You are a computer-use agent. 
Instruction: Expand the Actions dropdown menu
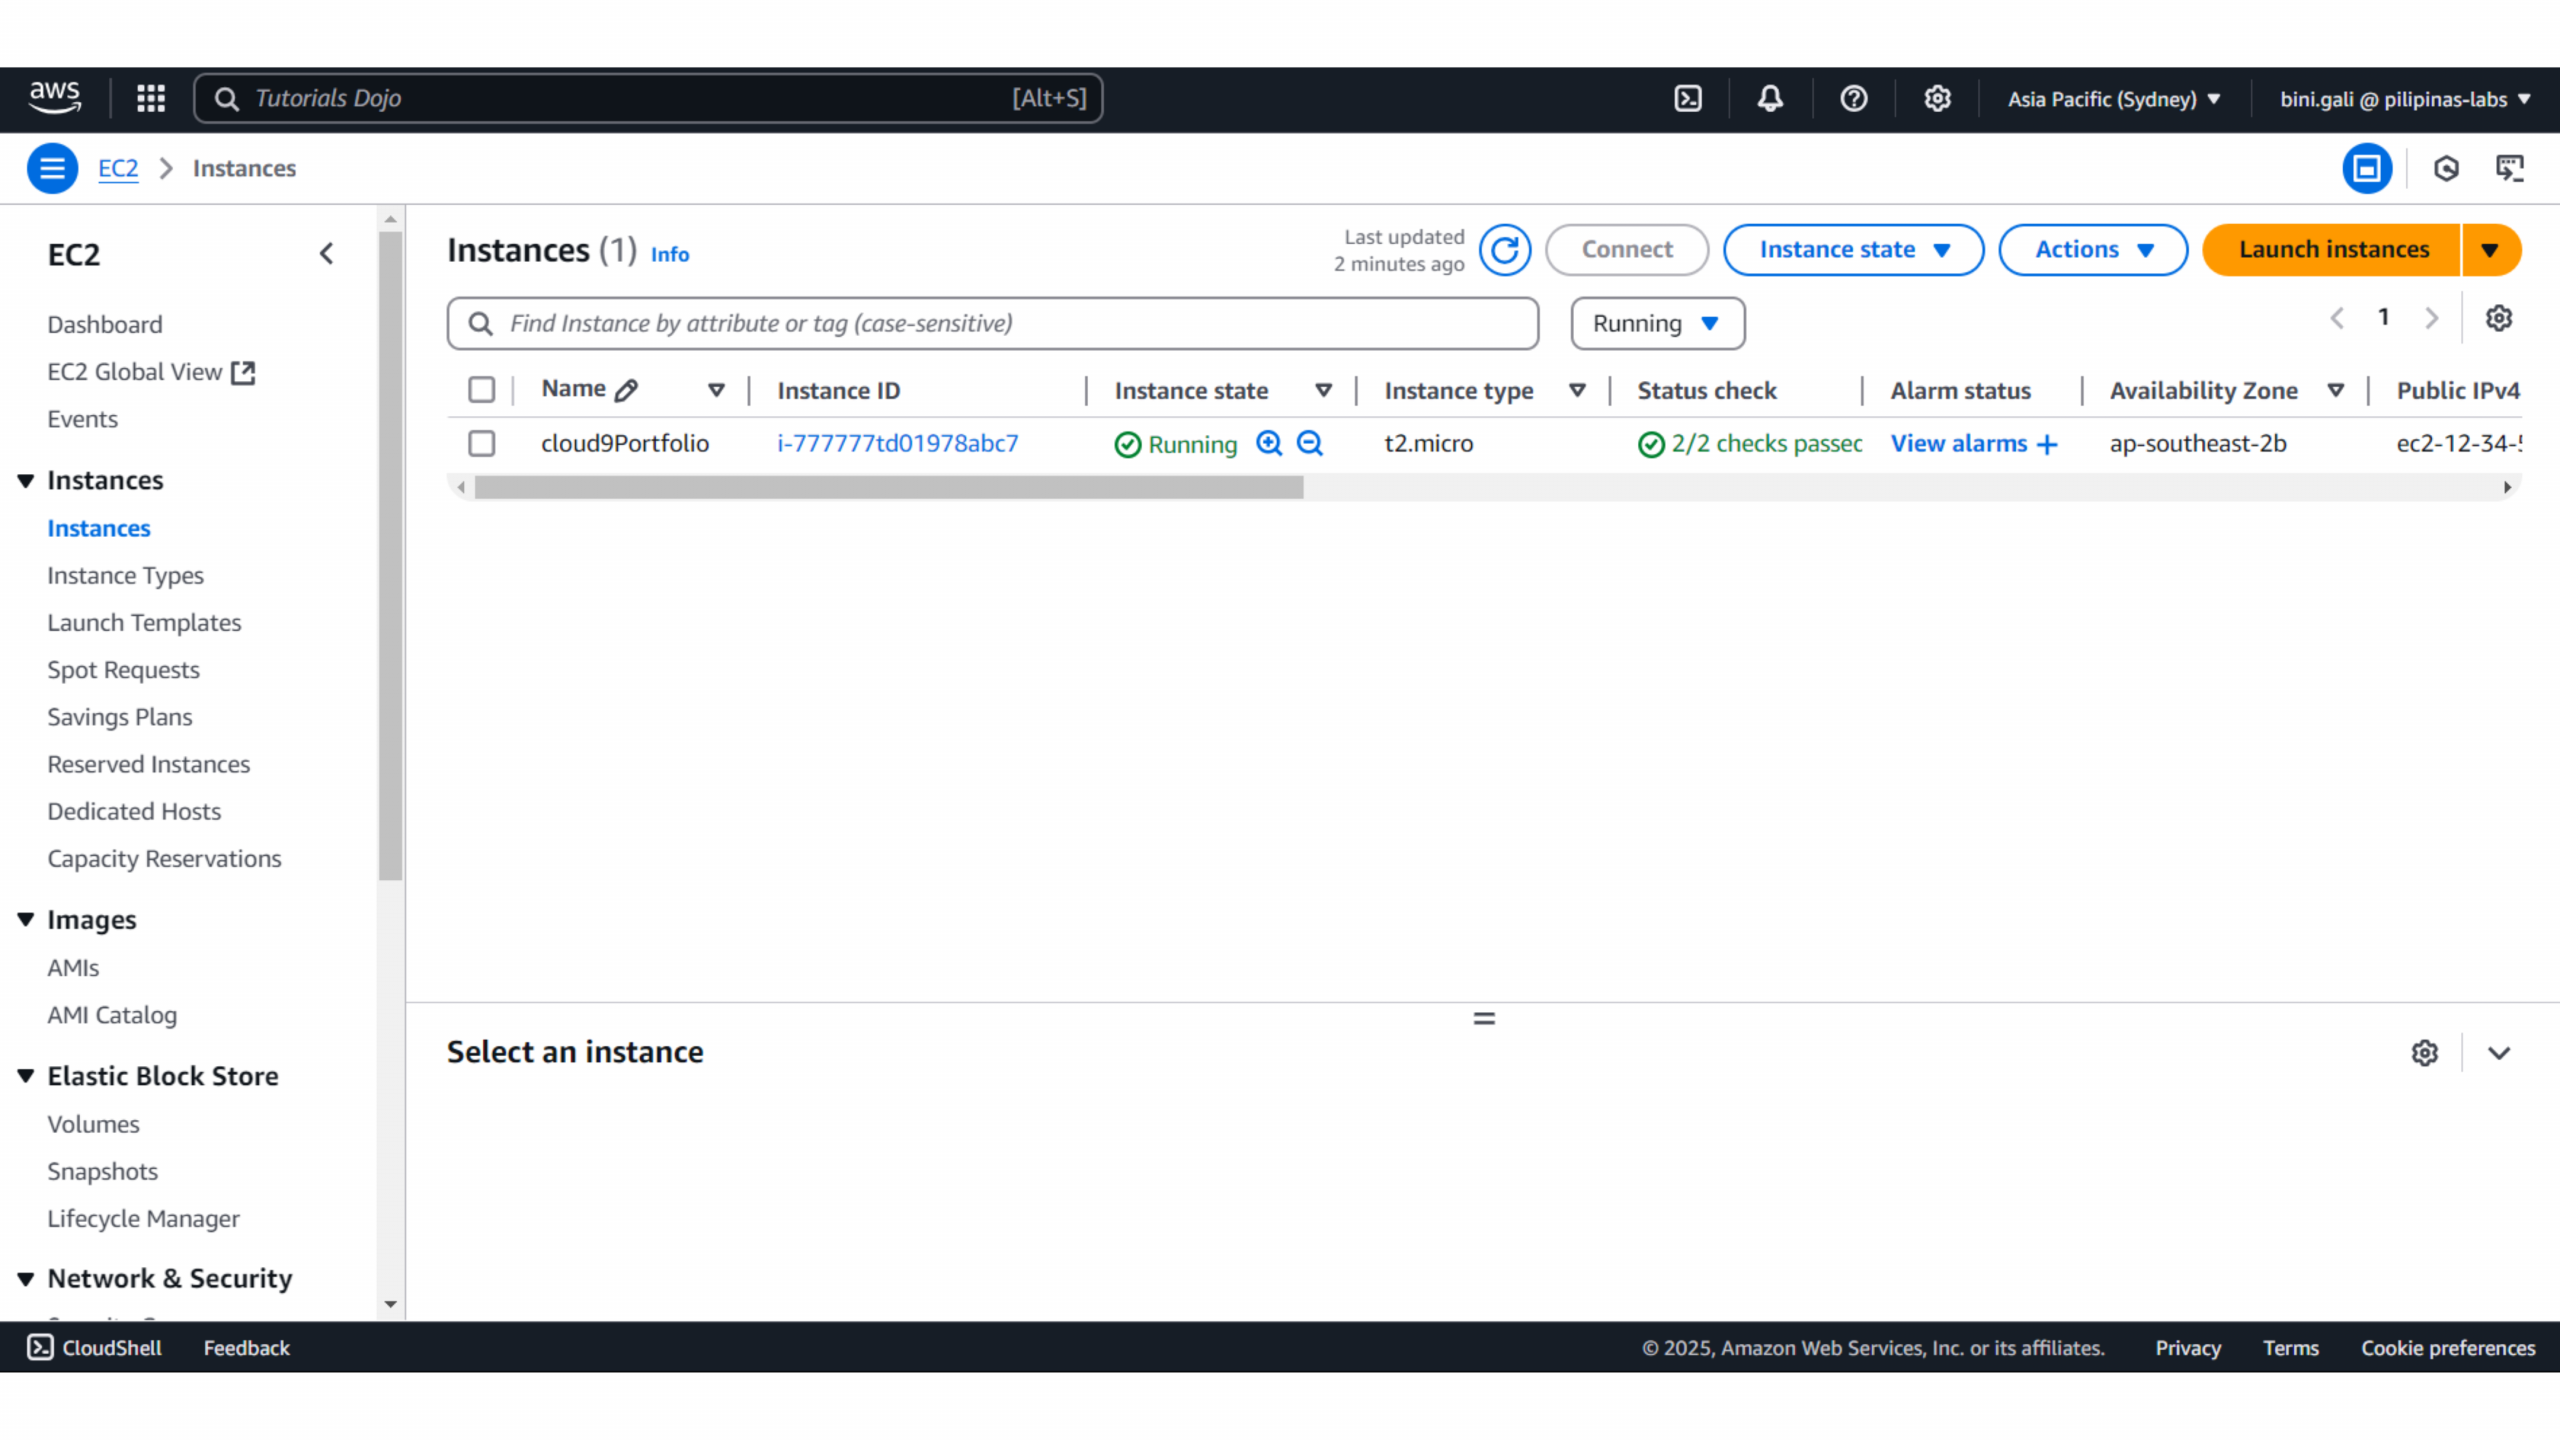[2092, 250]
